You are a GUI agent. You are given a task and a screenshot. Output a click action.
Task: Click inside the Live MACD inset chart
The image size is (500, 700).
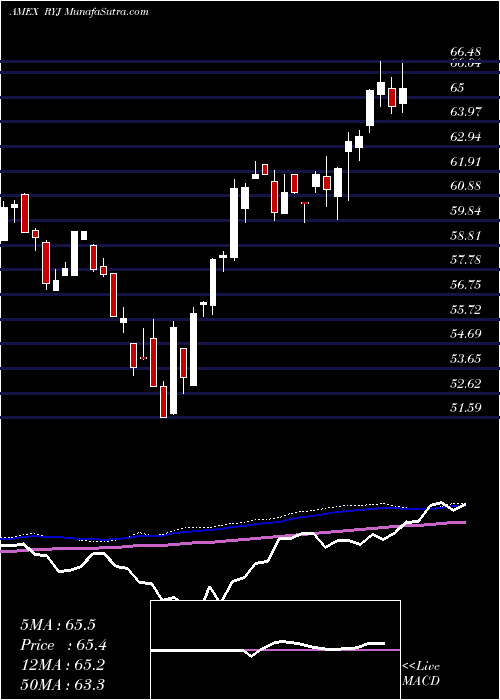point(275,650)
